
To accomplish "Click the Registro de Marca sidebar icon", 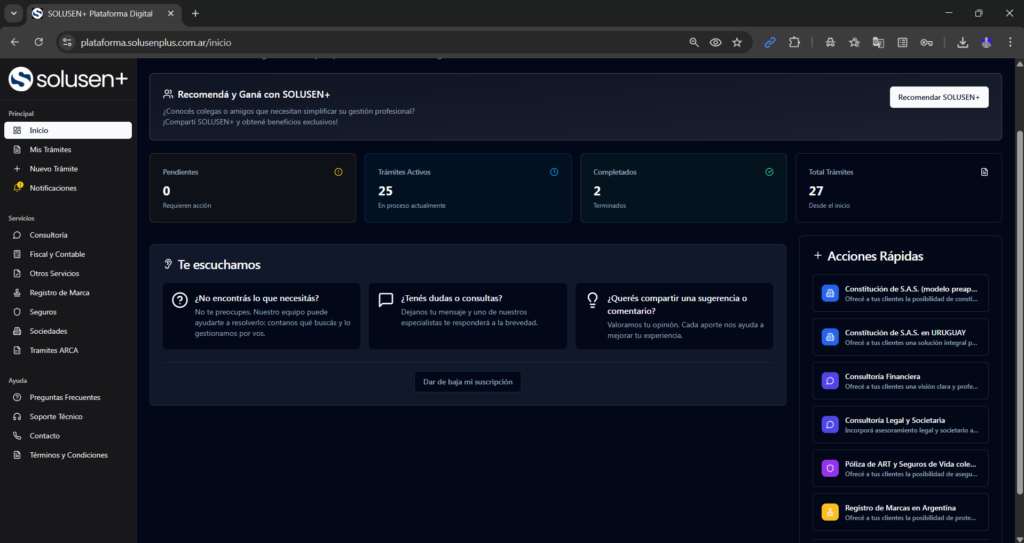I will (x=17, y=293).
